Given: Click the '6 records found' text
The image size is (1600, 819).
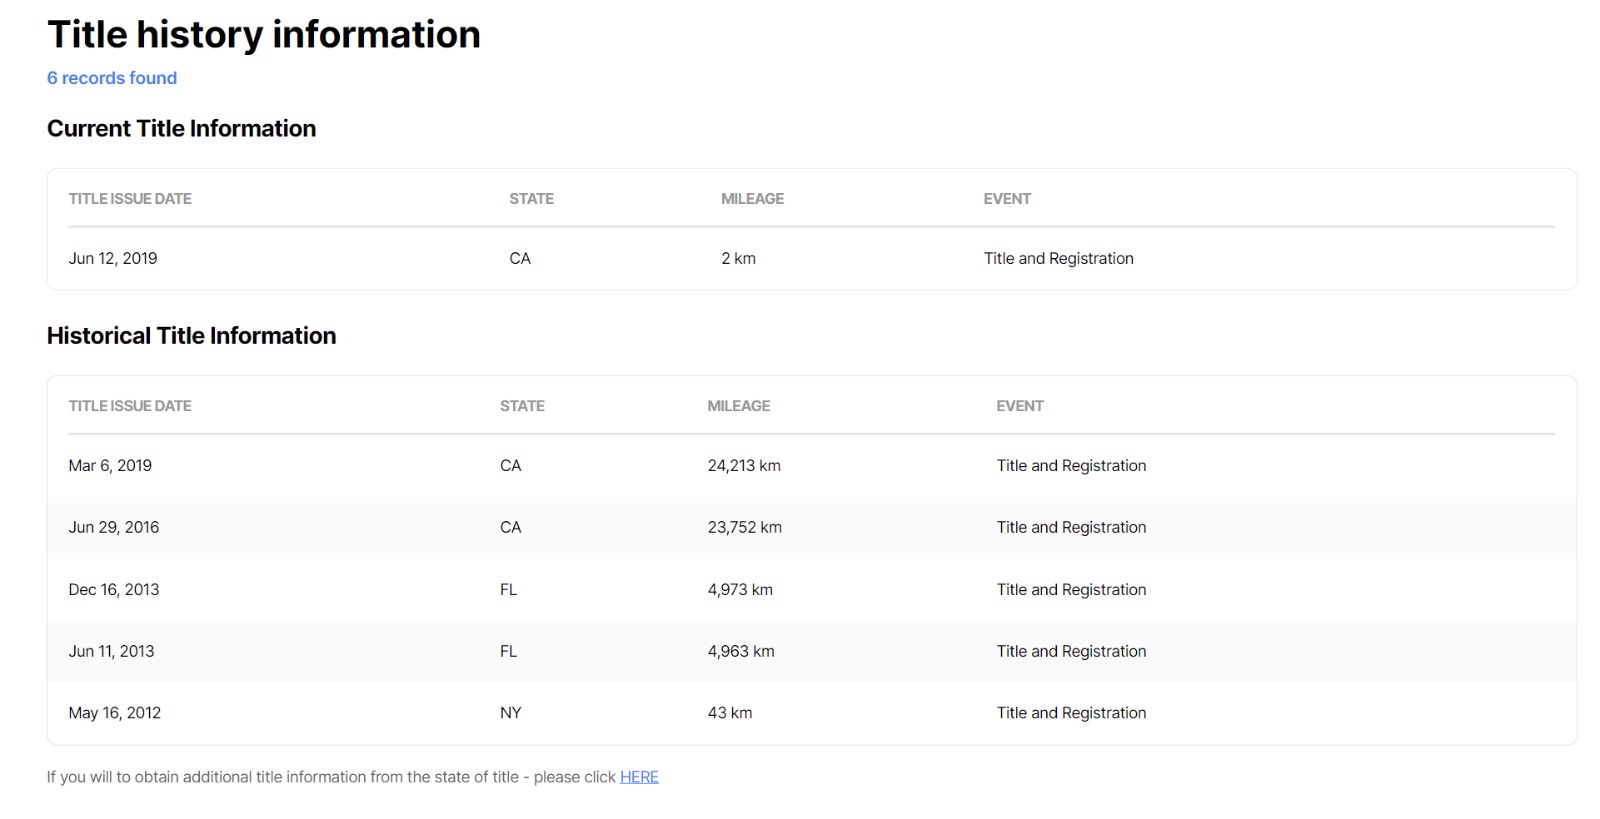Looking at the screenshot, I should [x=112, y=78].
